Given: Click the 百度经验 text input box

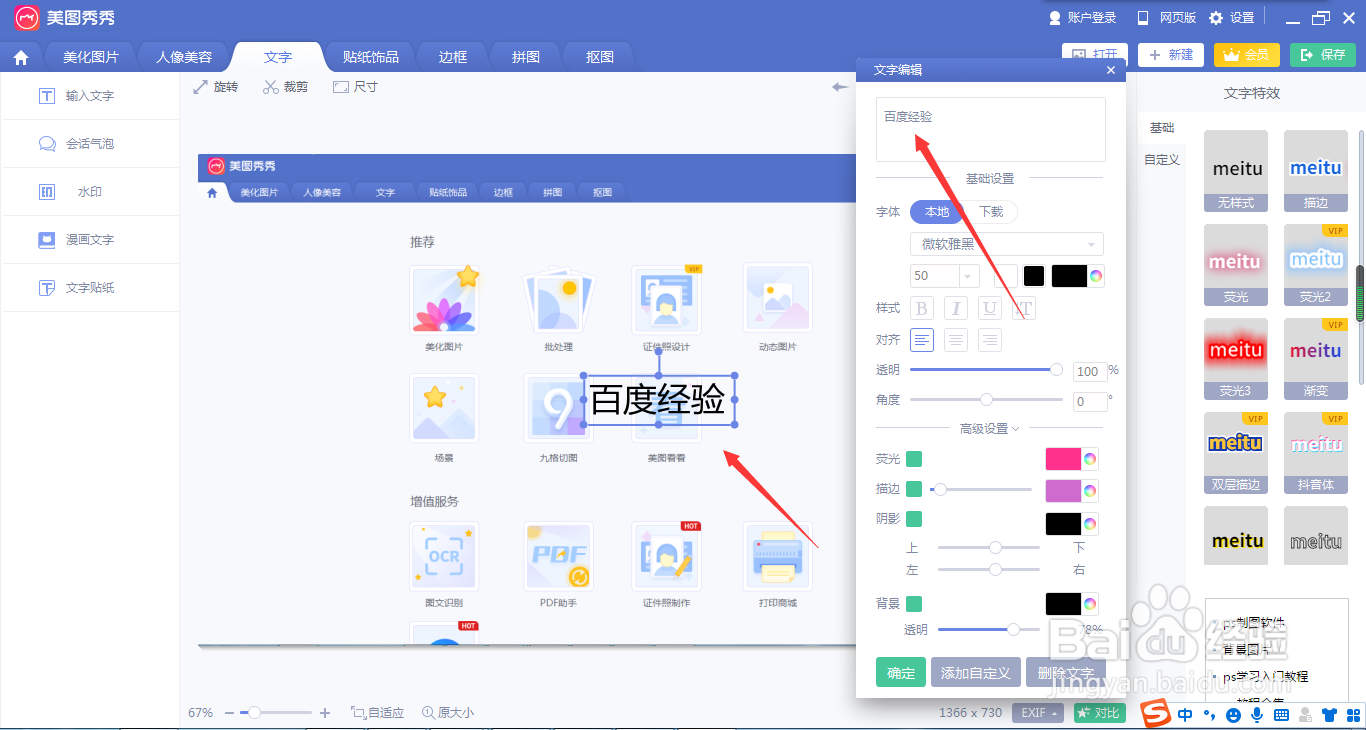Looking at the screenshot, I should pos(991,129).
